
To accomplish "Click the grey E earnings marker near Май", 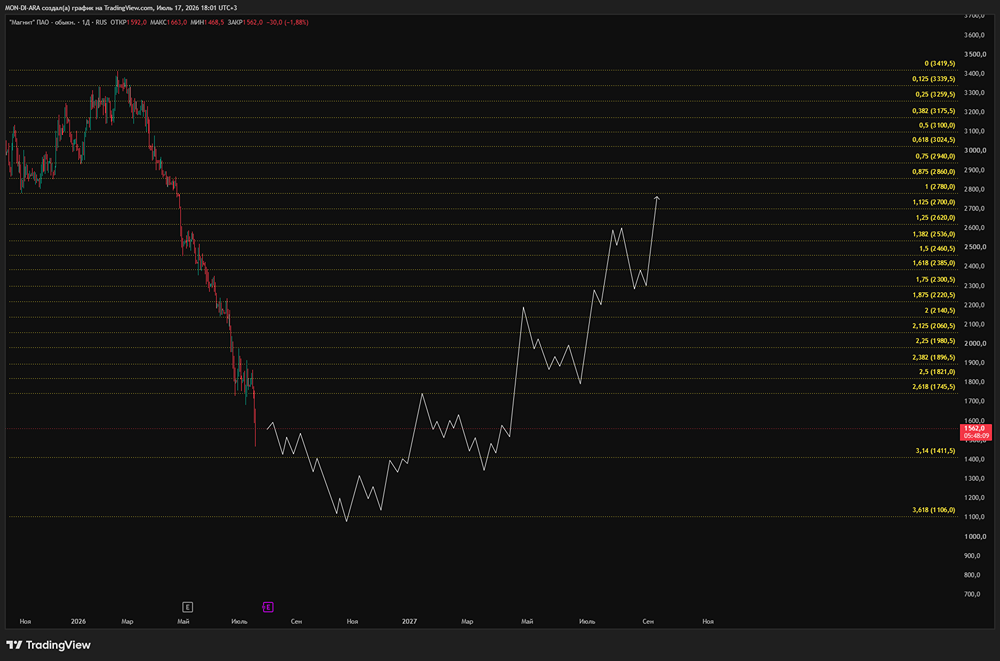I will [x=188, y=607].
